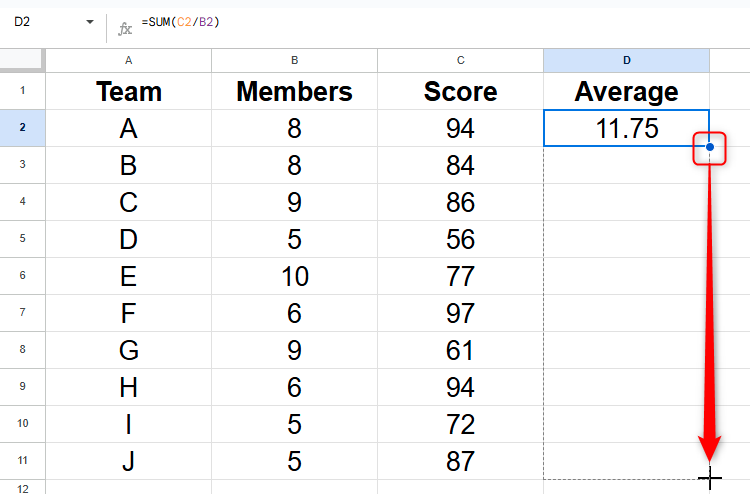Screen dimensions: 750x494
Task: Open the Name Box dropdown arrow
Action: pos(89,22)
